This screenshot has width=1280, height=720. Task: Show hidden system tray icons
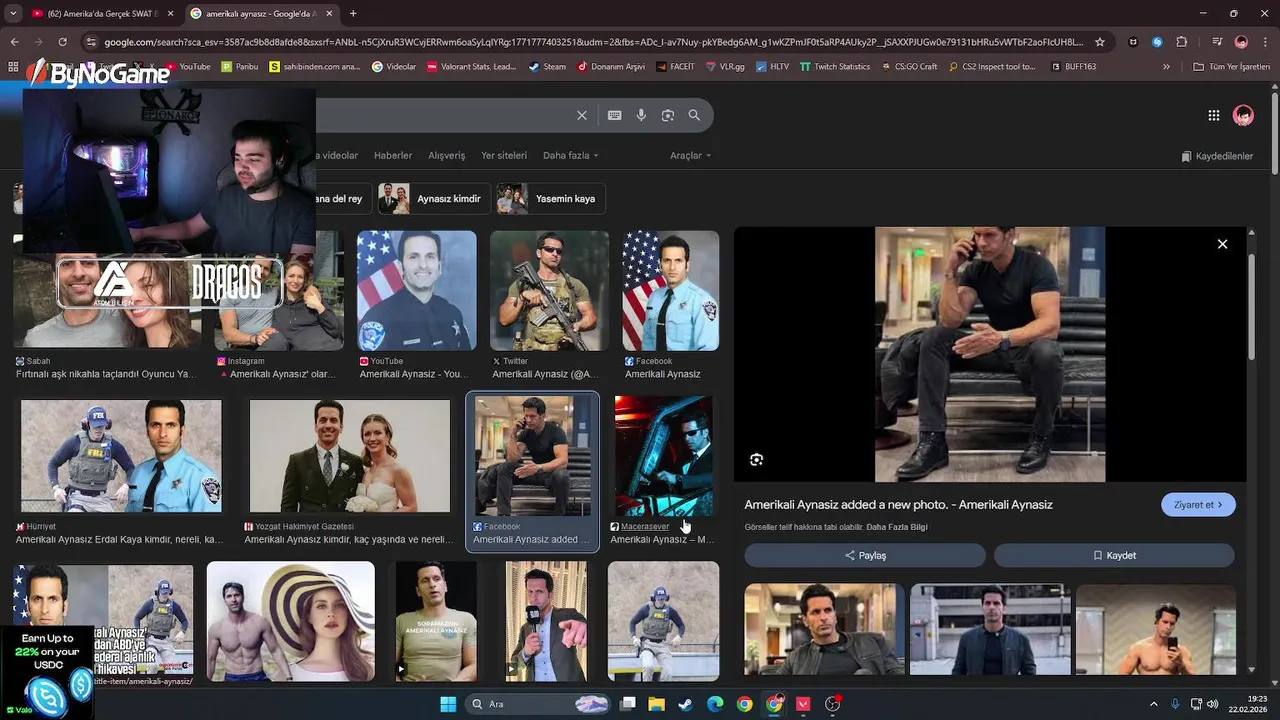click(x=1153, y=704)
